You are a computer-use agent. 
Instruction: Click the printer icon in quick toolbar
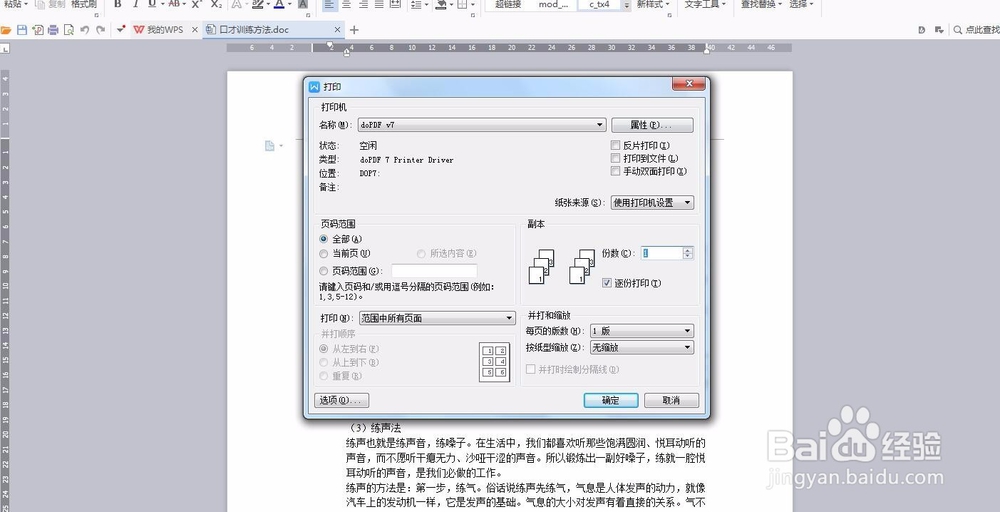53,30
